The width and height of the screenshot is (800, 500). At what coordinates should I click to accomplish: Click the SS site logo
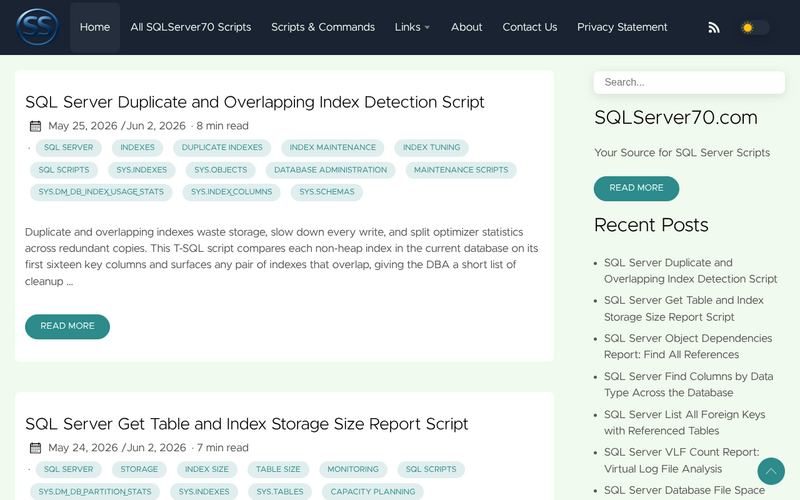[37, 27]
